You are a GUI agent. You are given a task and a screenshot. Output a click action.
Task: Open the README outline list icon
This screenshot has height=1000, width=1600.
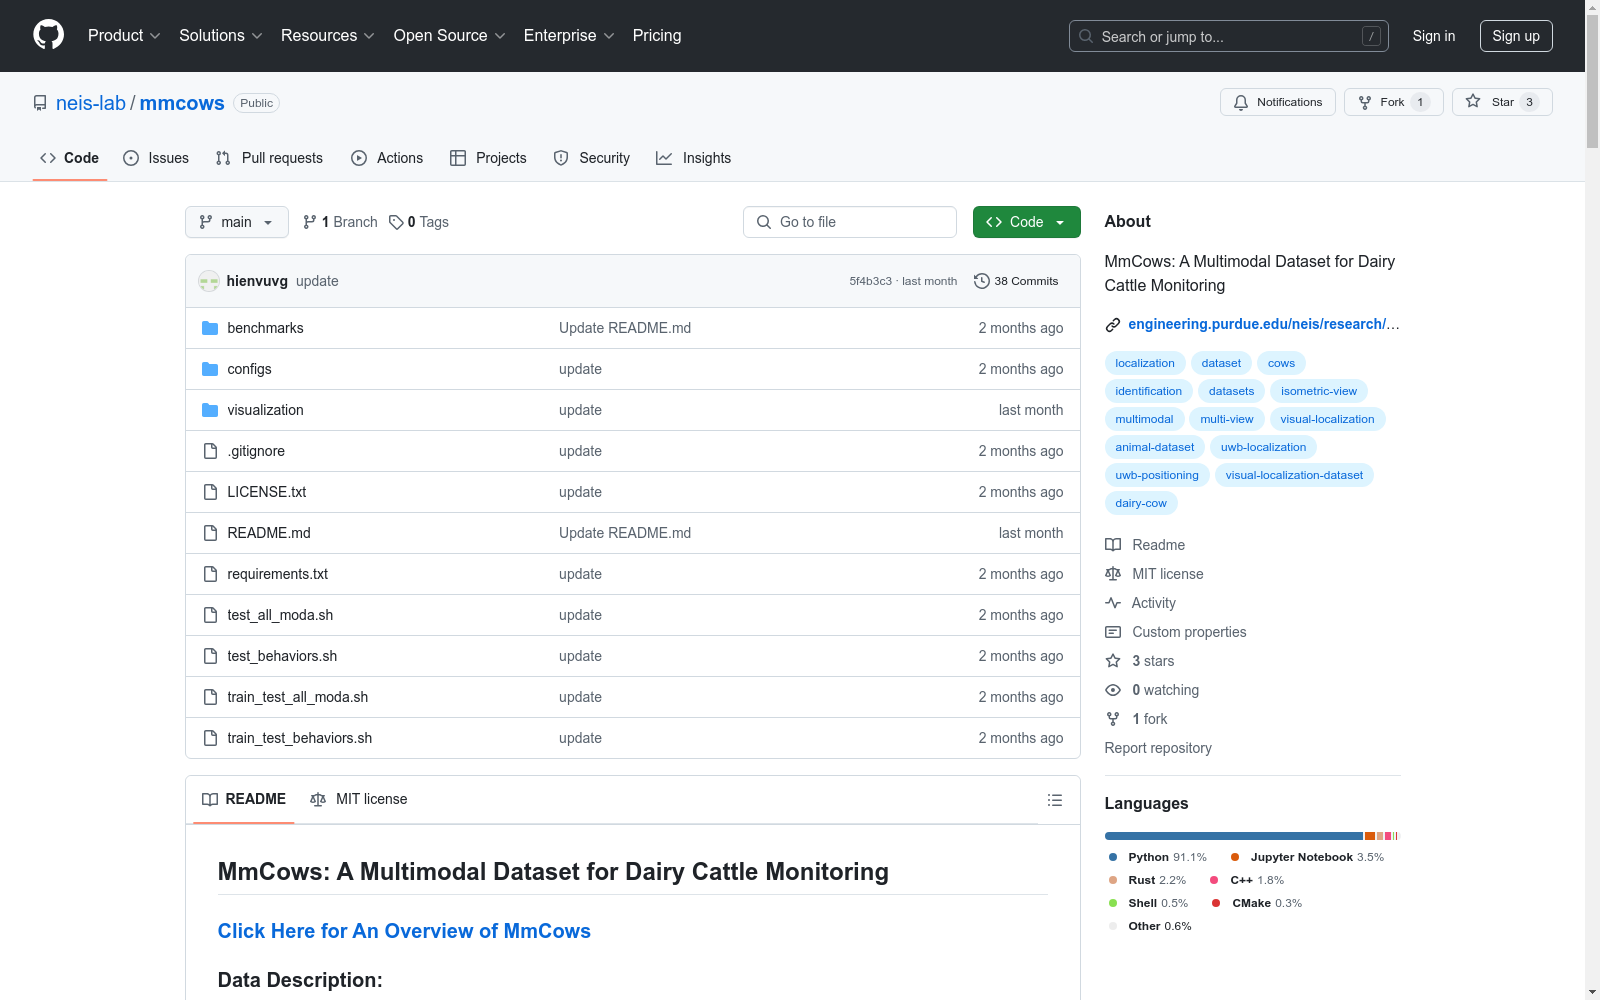point(1054,800)
